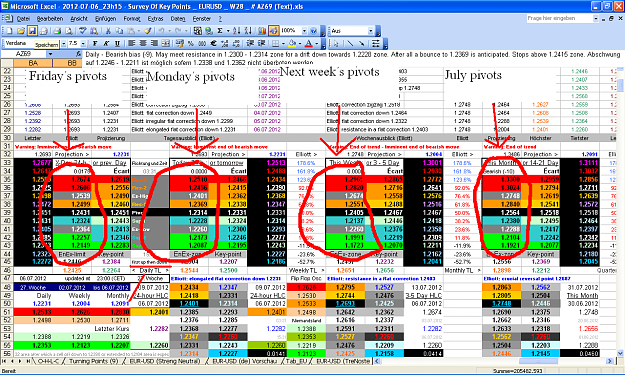Apply percent style format
Viewport: 625px width, 375px height.
coord(191,43)
